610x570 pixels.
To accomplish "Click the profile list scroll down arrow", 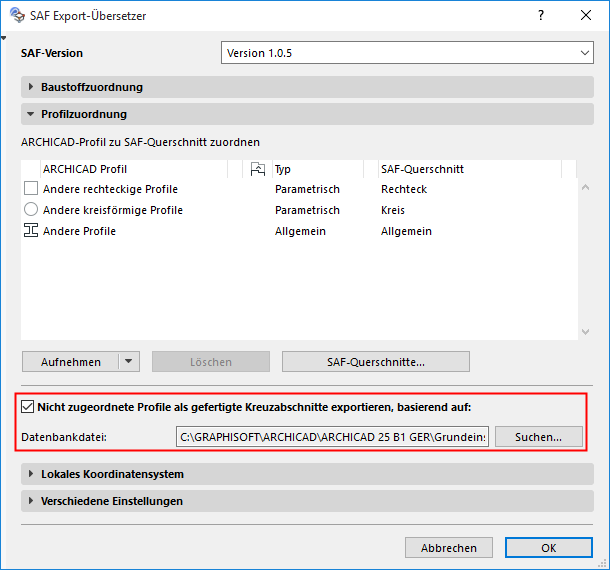I will point(585,331).
